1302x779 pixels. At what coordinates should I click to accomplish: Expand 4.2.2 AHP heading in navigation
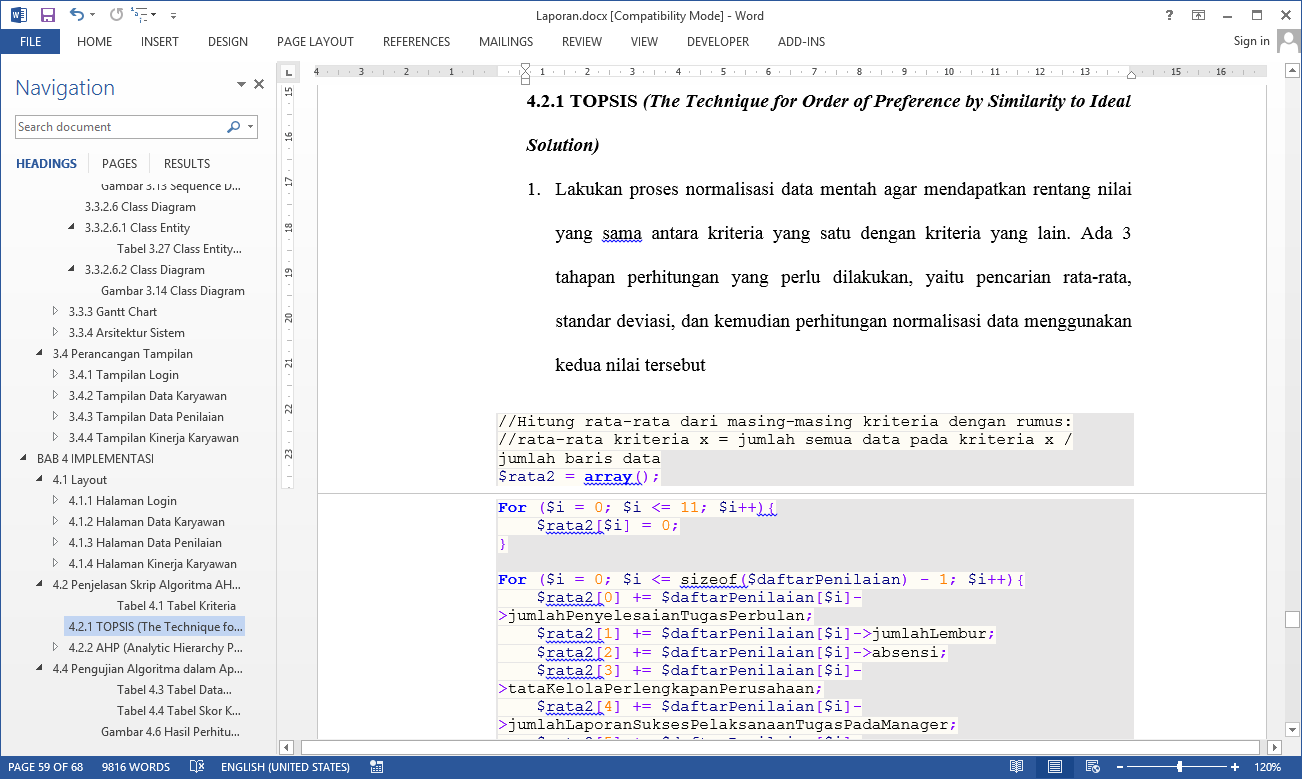pyautogui.click(x=56, y=648)
